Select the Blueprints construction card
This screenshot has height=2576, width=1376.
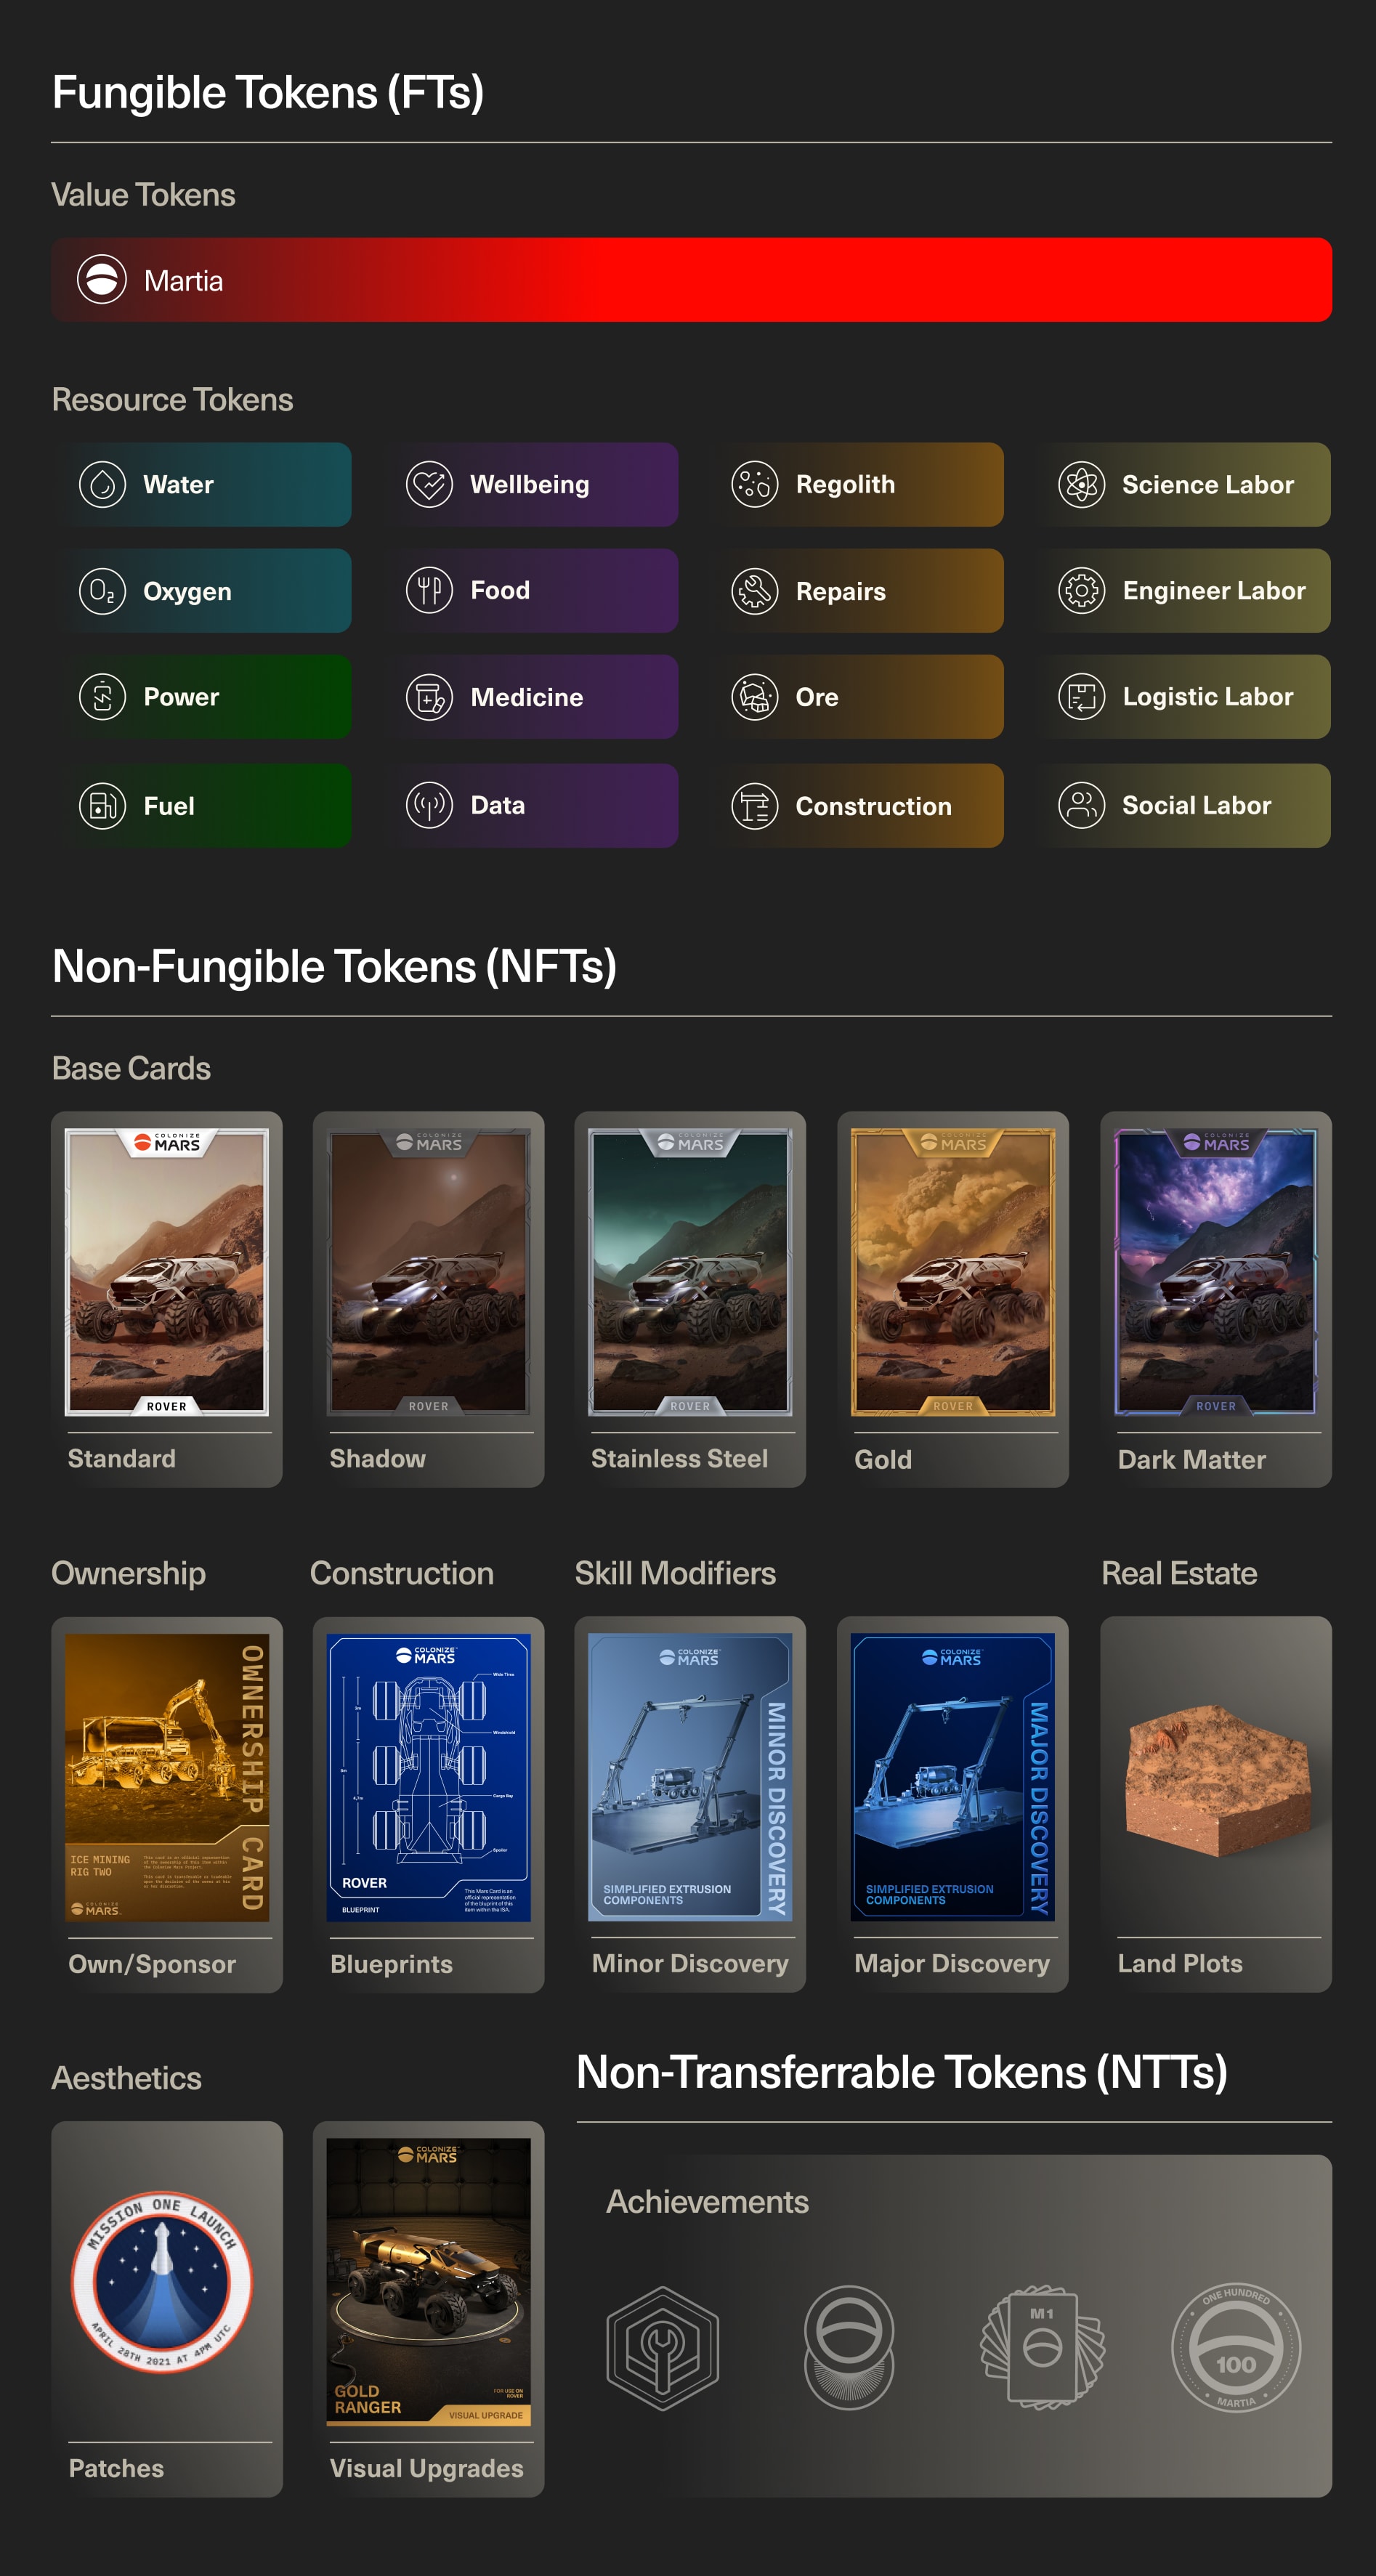coord(428,1804)
